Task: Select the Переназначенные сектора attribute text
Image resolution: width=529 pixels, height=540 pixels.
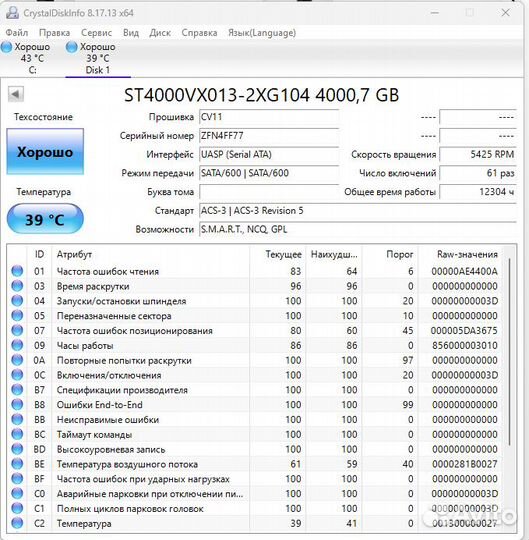Action: (x=114, y=316)
